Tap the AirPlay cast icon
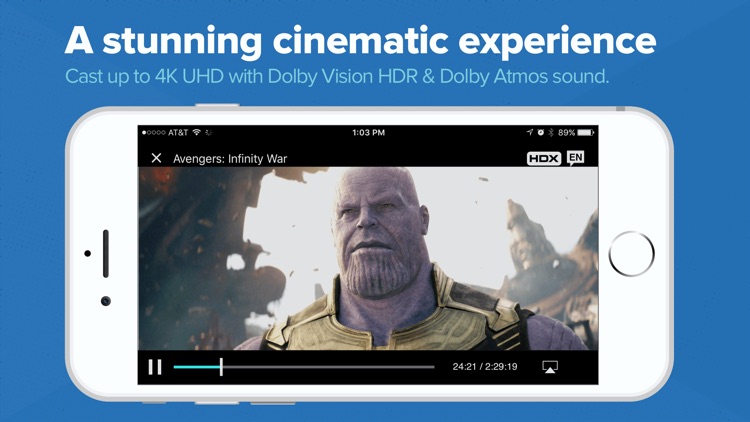Viewport: 750px width, 422px height. 550,367
